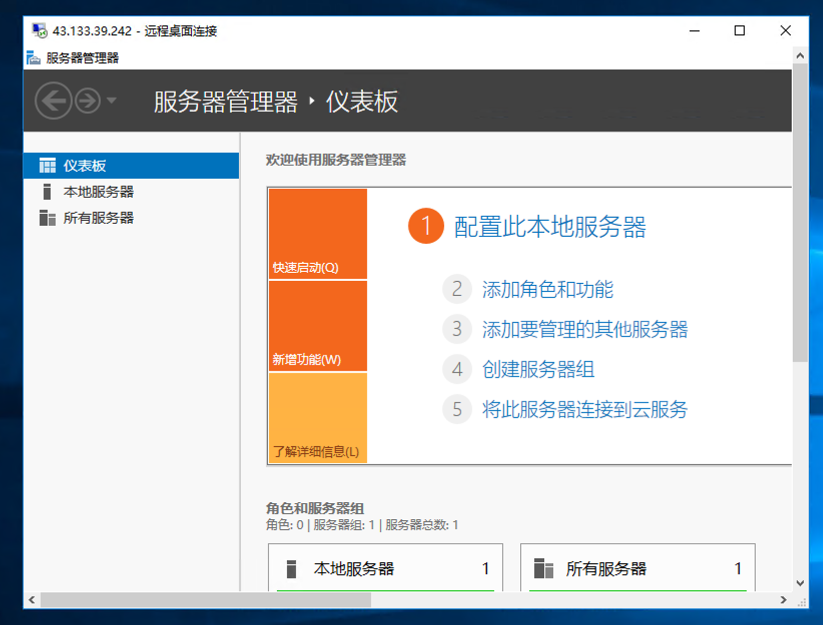This screenshot has width=823, height=625.
Task: Click the 本地服务器 tile server icon
Action: tap(292, 569)
